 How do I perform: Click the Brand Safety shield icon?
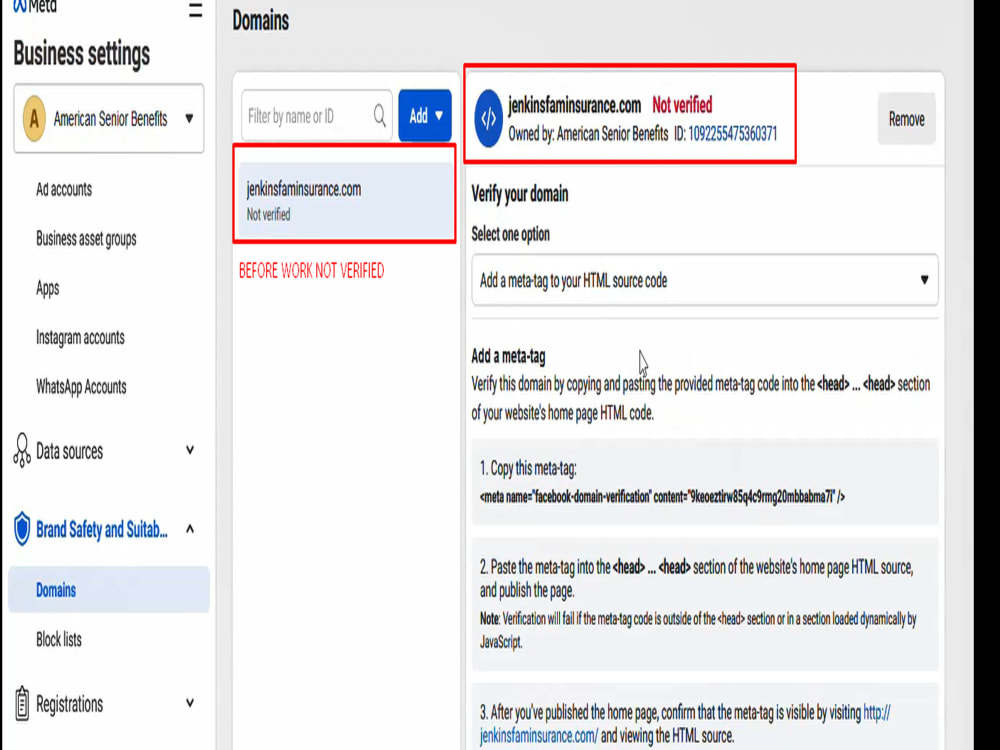coord(22,529)
